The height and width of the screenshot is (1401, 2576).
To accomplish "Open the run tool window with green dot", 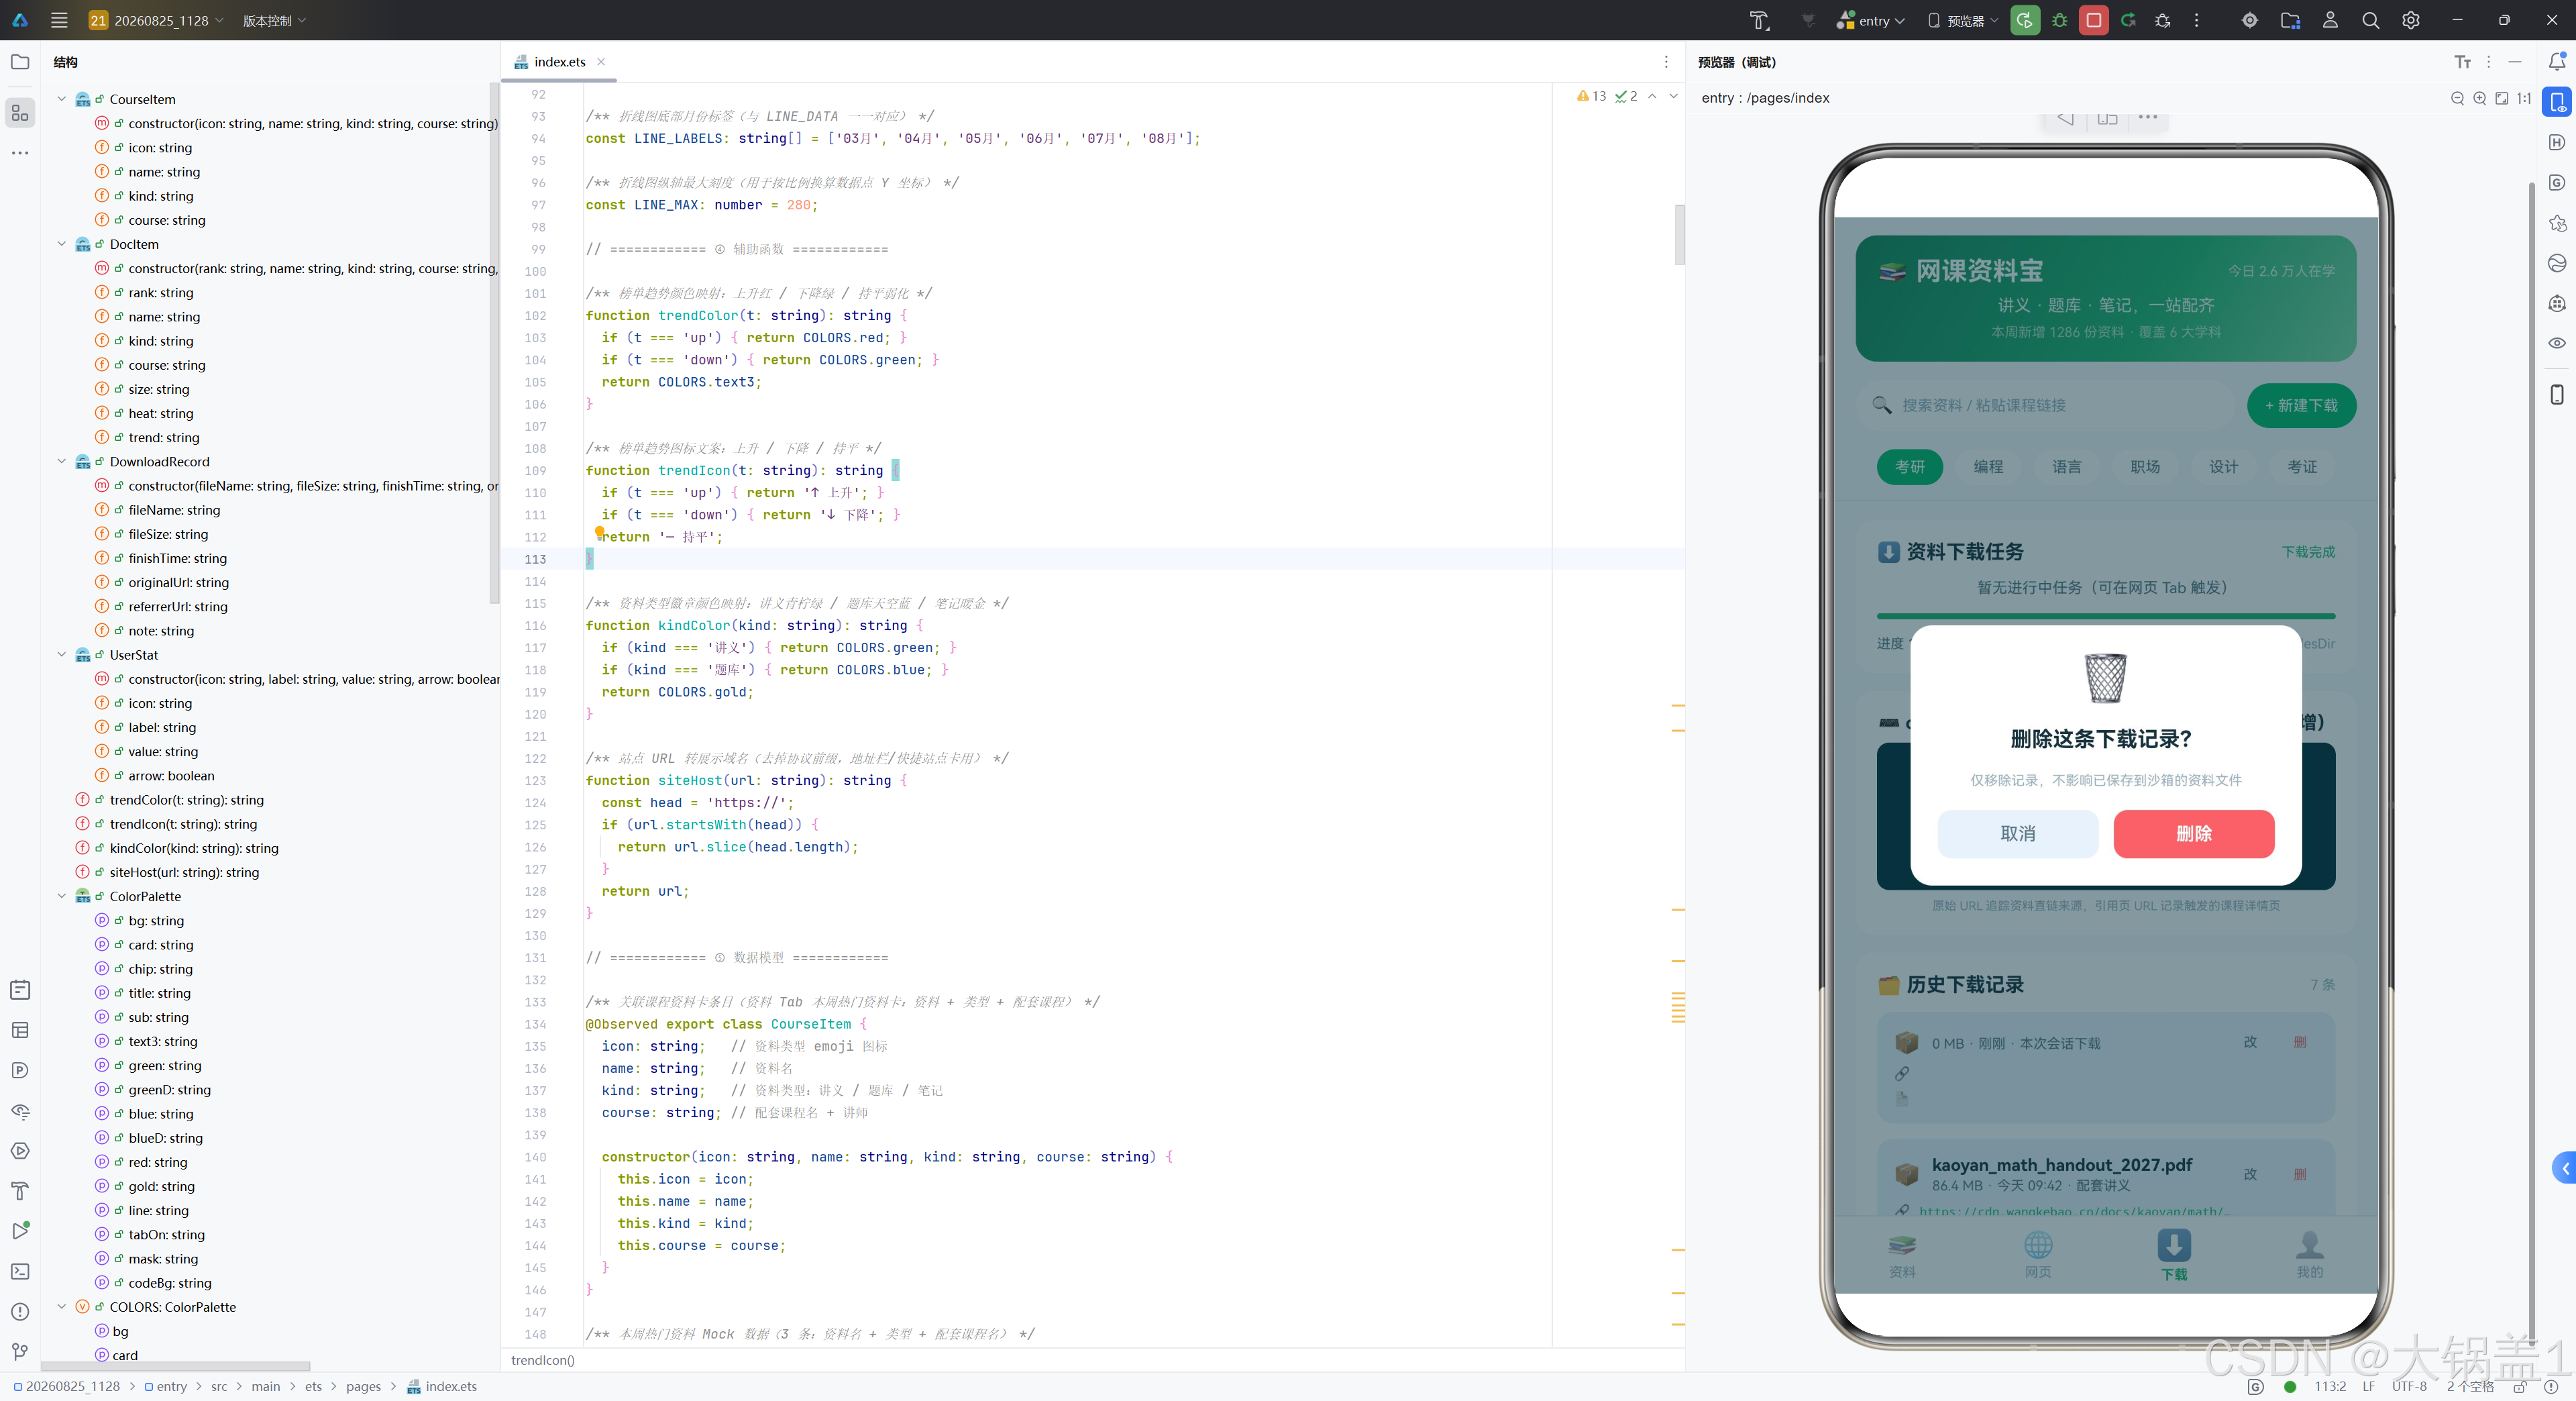I will point(20,1231).
